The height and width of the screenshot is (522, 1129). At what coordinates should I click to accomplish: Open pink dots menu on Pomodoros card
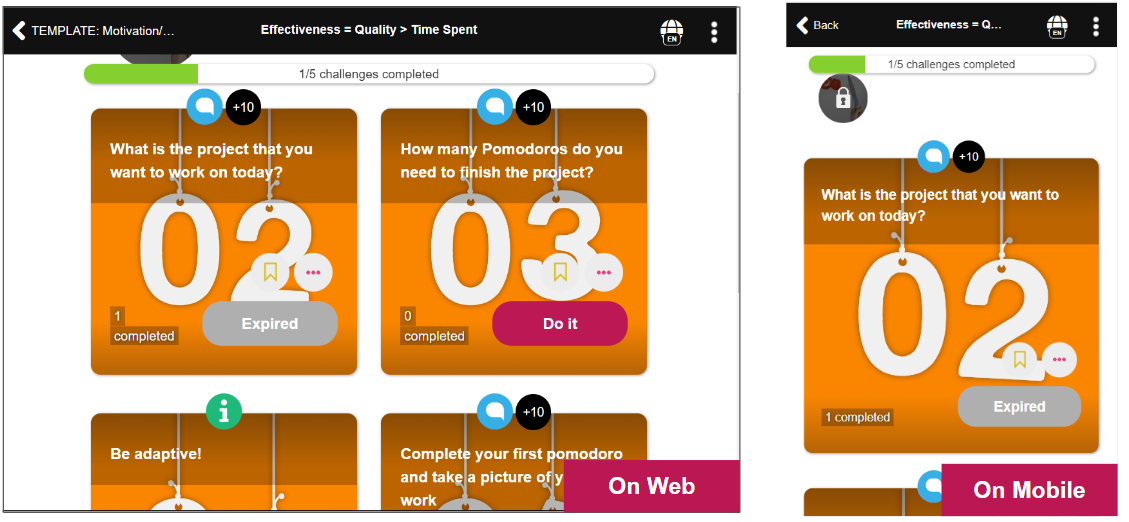coord(603,272)
